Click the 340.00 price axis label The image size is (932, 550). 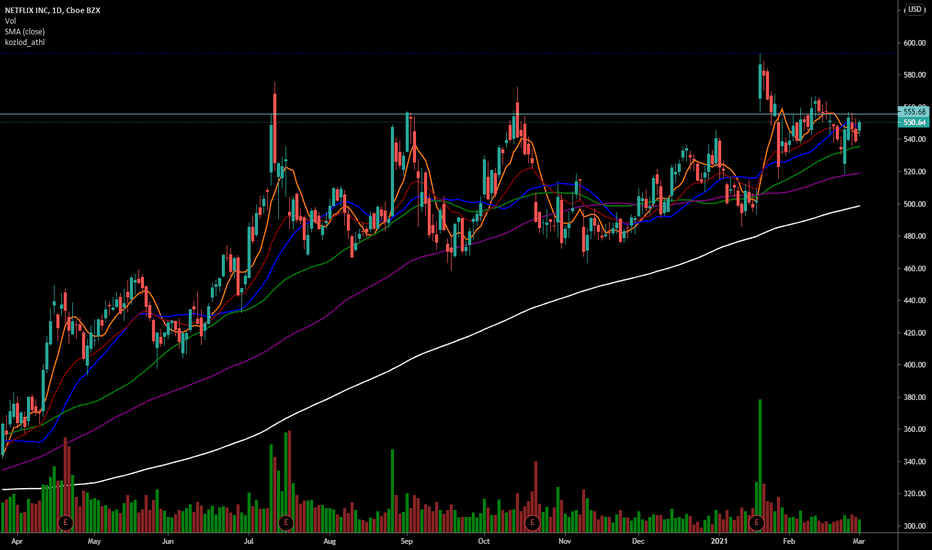(914, 461)
